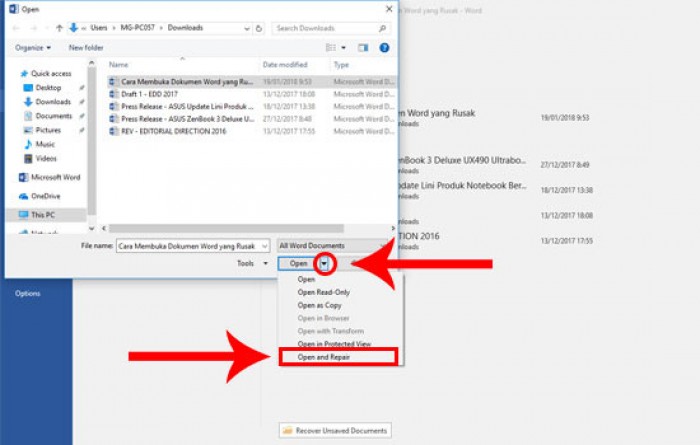
Task: Click Word icon of Draft 1 - EDD 2017
Action: coord(114,94)
